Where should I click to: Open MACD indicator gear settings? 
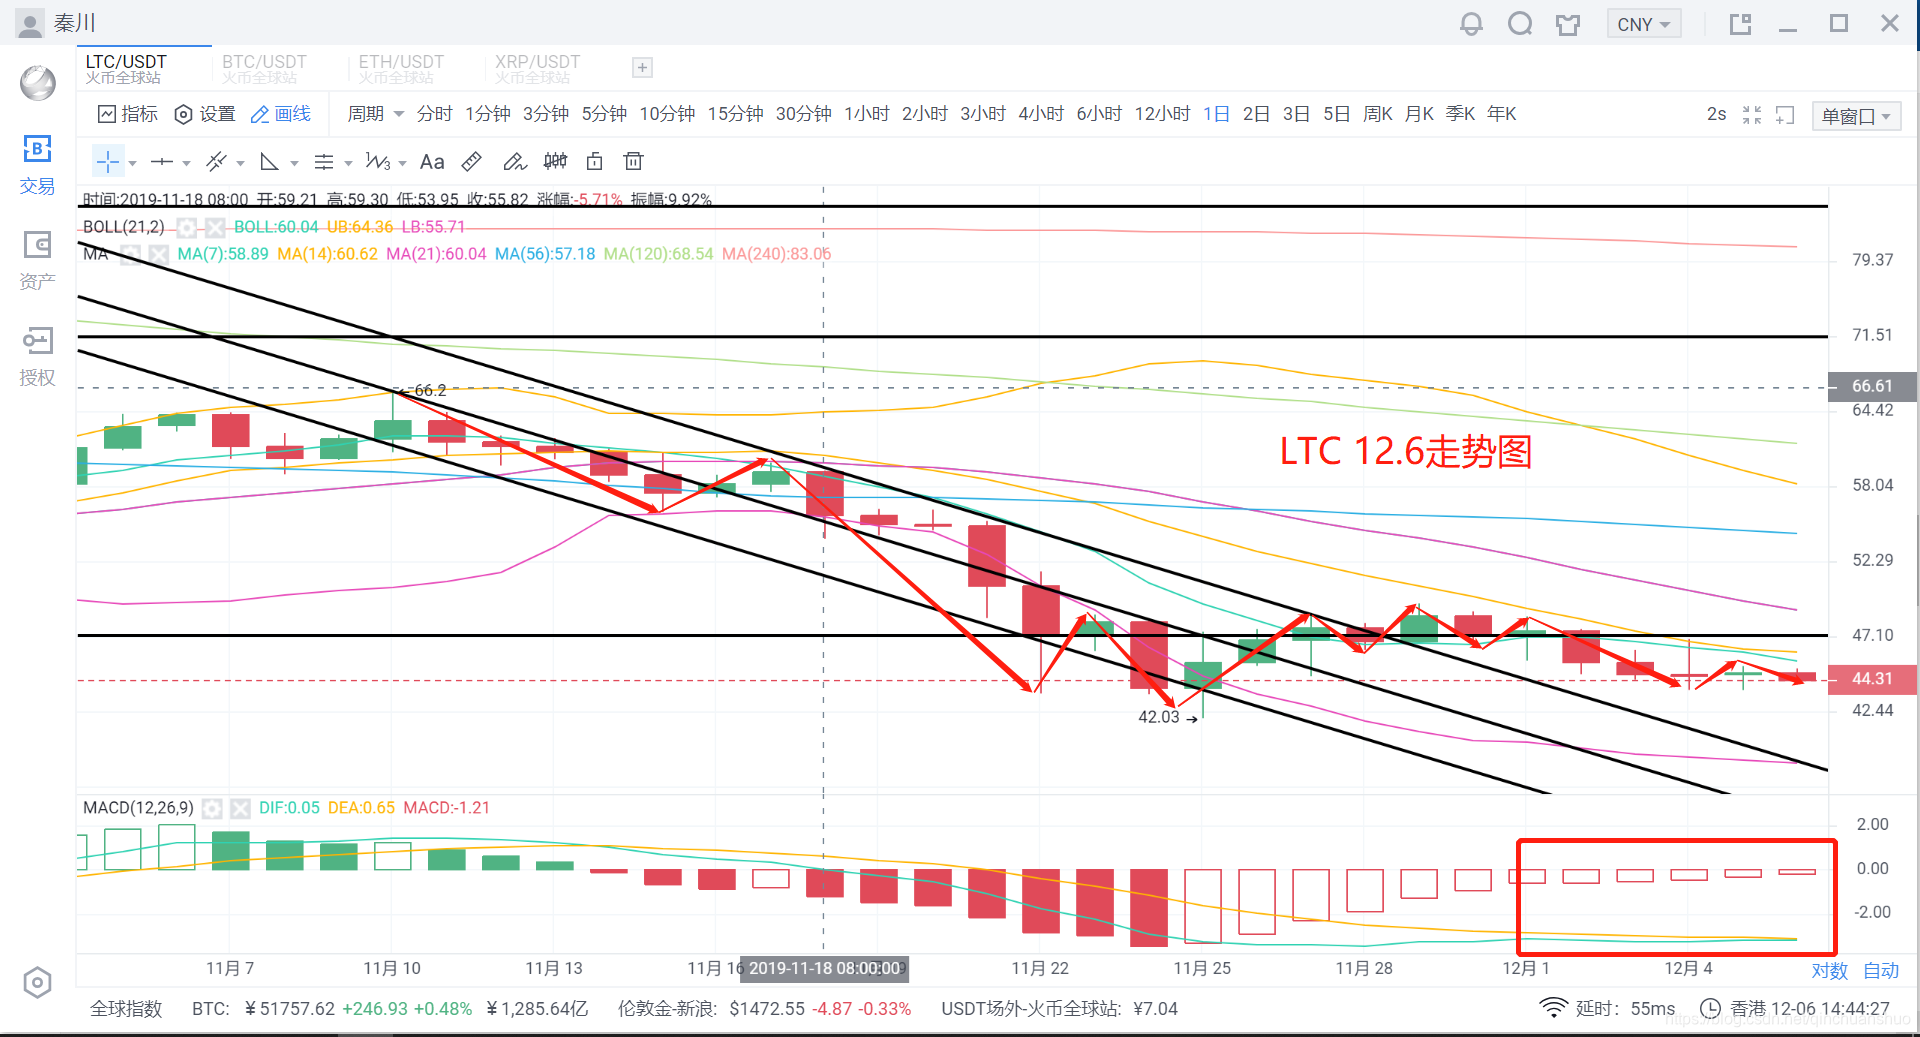pyautogui.click(x=212, y=808)
